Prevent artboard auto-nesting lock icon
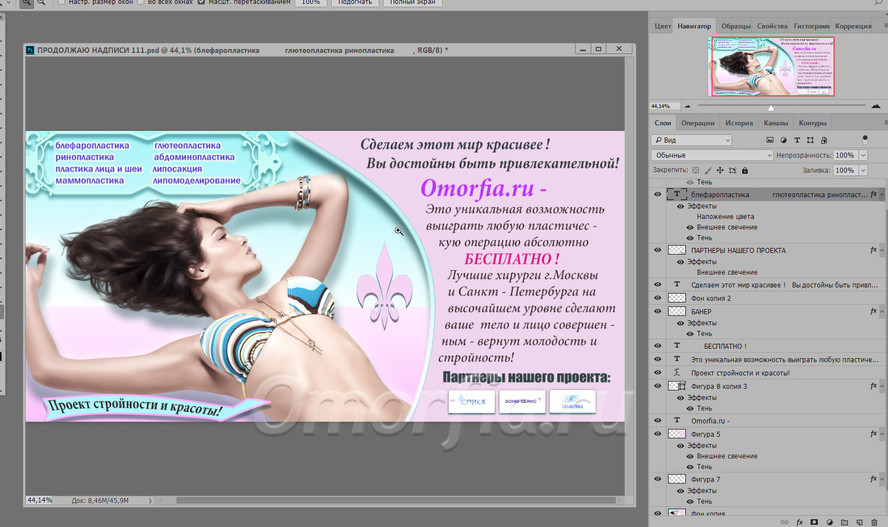Viewport: 888px width, 527px height. click(732, 170)
